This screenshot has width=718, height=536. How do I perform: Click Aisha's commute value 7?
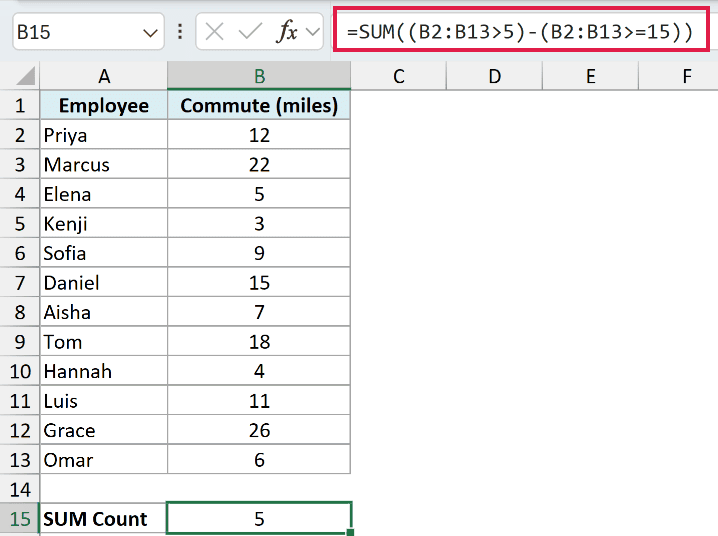pyautogui.click(x=259, y=312)
